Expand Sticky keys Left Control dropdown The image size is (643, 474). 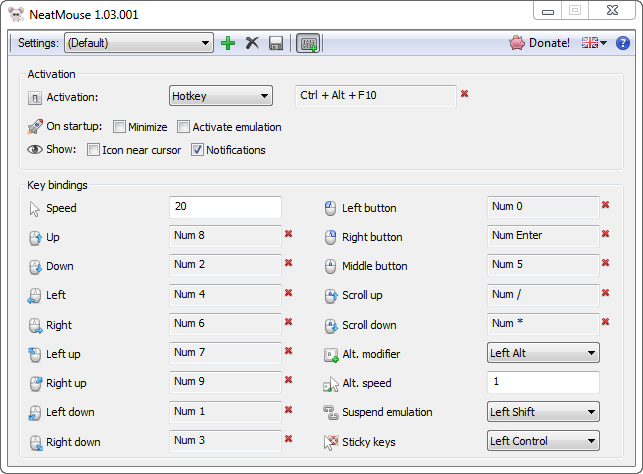point(543,441)
